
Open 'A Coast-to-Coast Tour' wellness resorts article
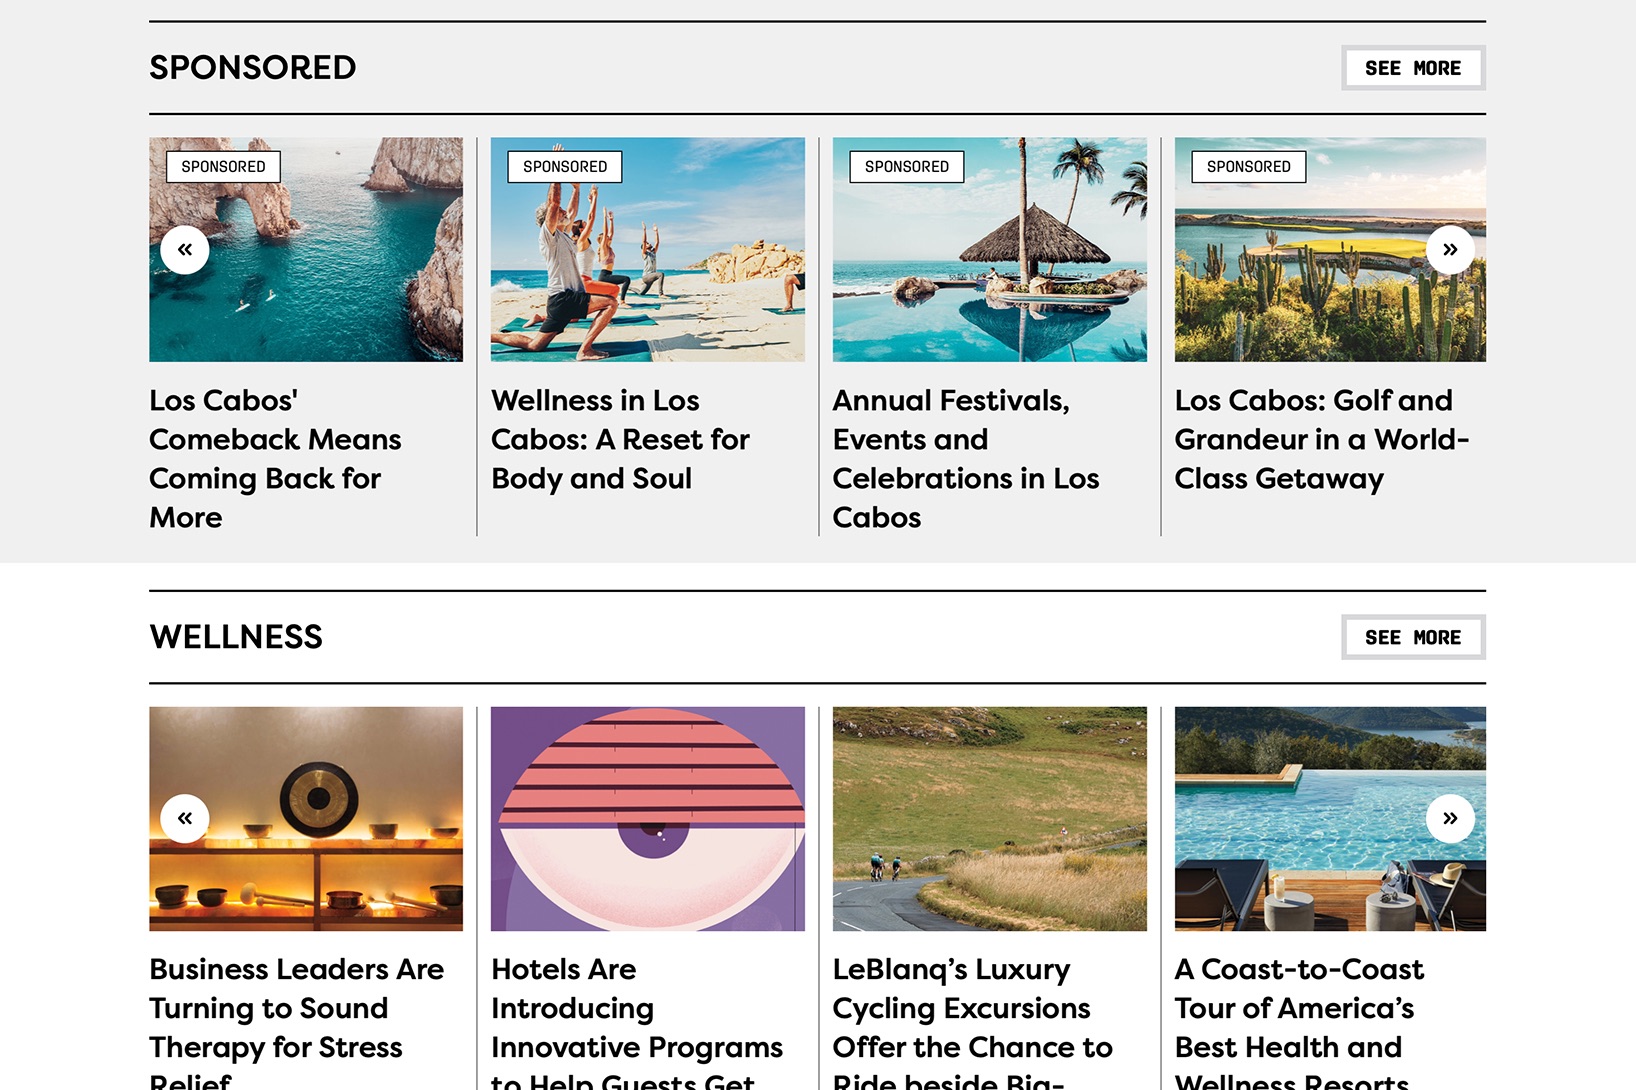coord(1300,1022)
